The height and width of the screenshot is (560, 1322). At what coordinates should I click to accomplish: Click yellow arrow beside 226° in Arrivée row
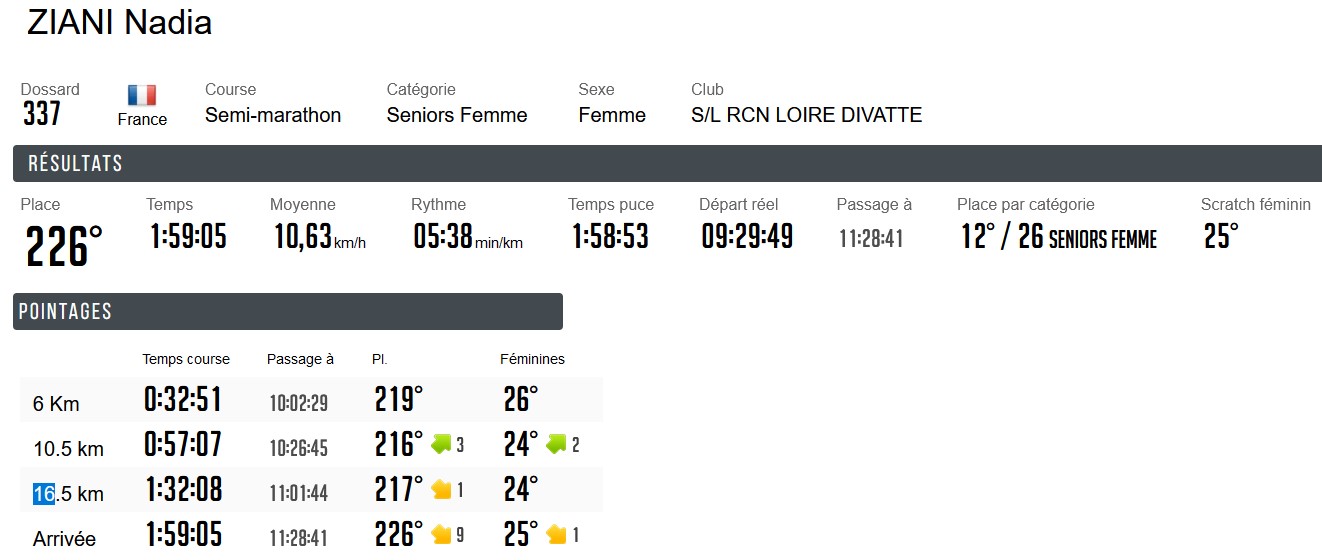click(x=441, y=535)
